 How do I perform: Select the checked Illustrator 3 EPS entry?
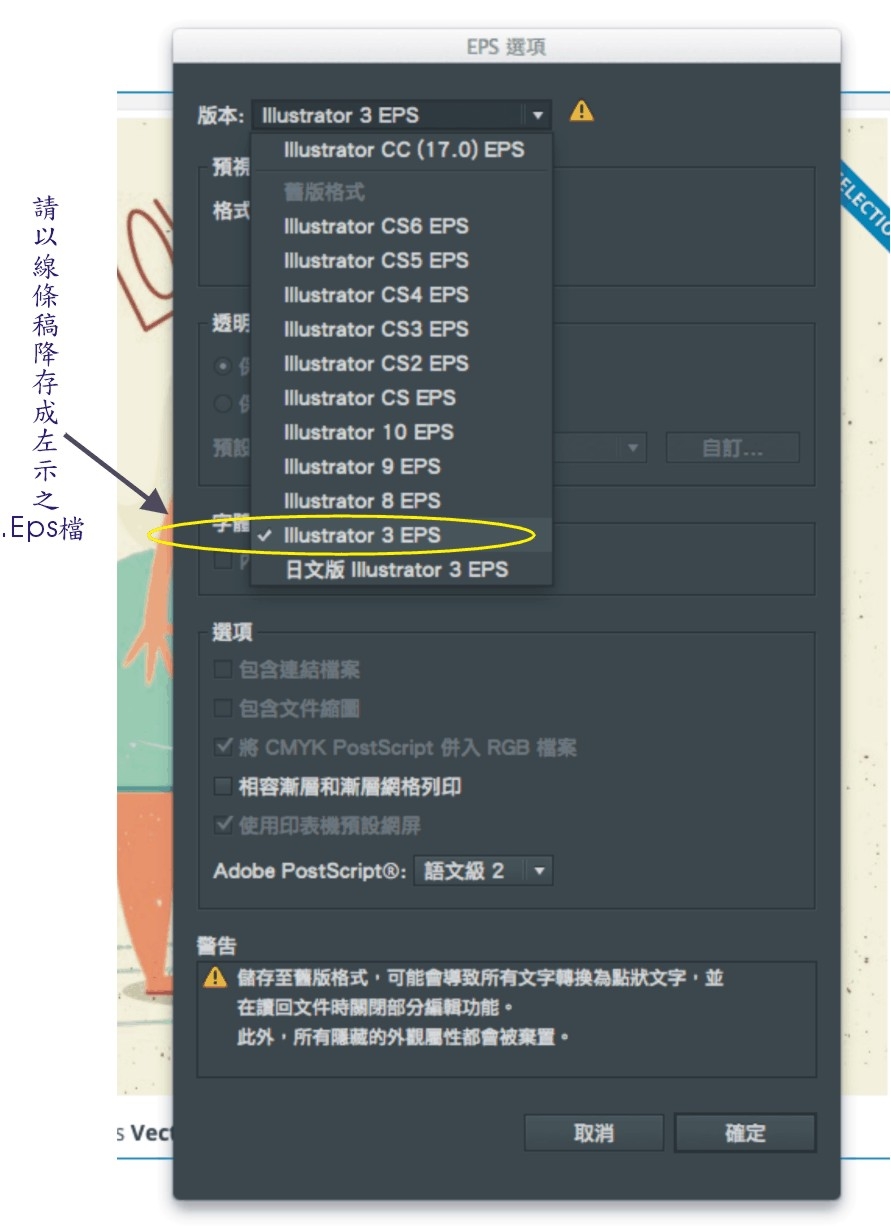click(362, 535)
